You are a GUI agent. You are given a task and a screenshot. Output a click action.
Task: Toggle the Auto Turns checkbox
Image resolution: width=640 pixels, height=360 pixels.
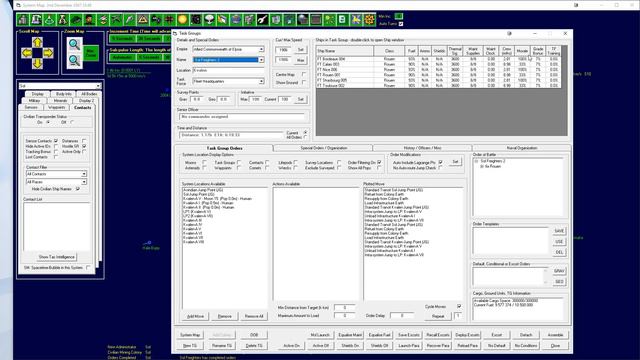401,24
